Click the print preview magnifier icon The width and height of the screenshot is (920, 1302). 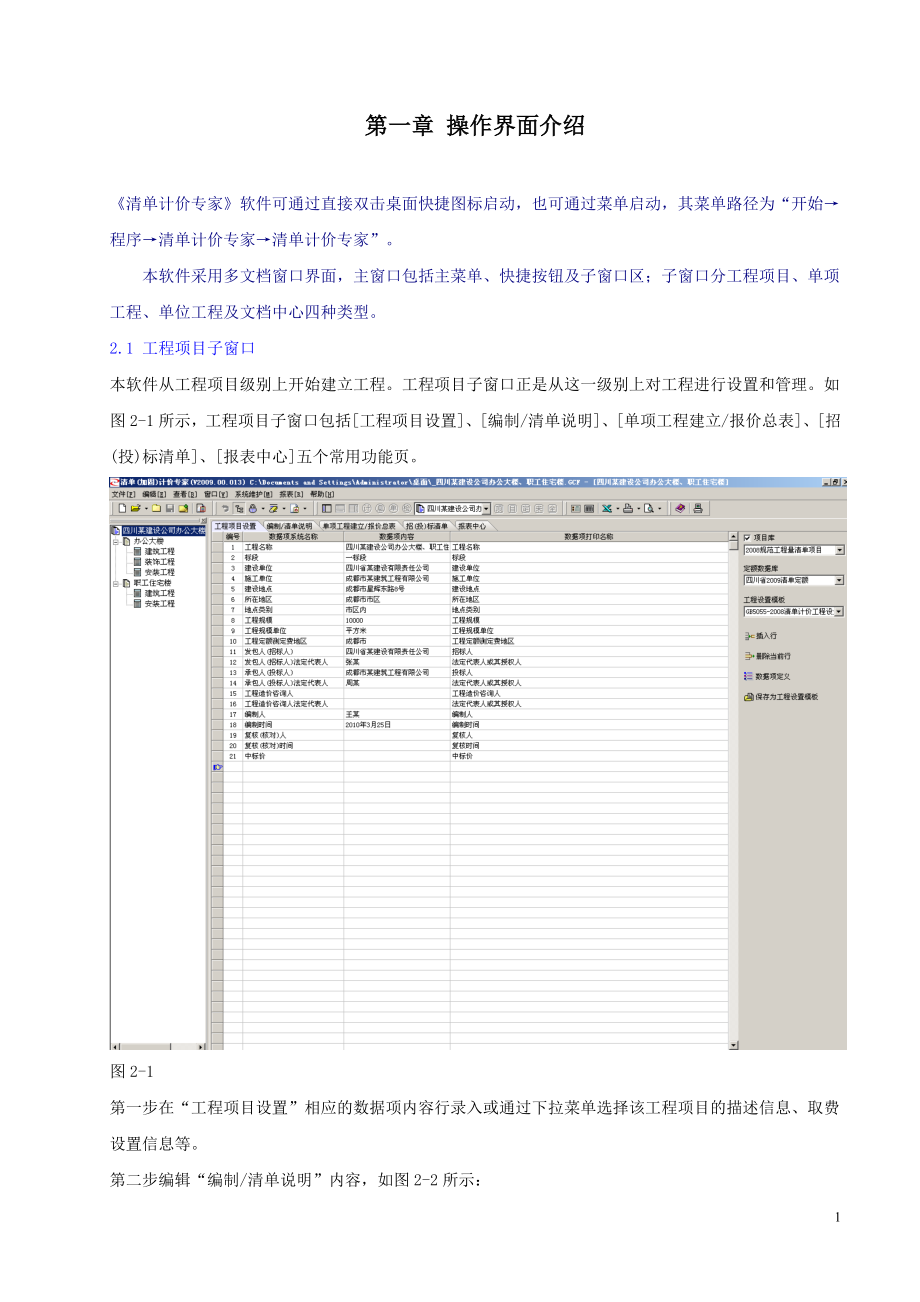649,508
